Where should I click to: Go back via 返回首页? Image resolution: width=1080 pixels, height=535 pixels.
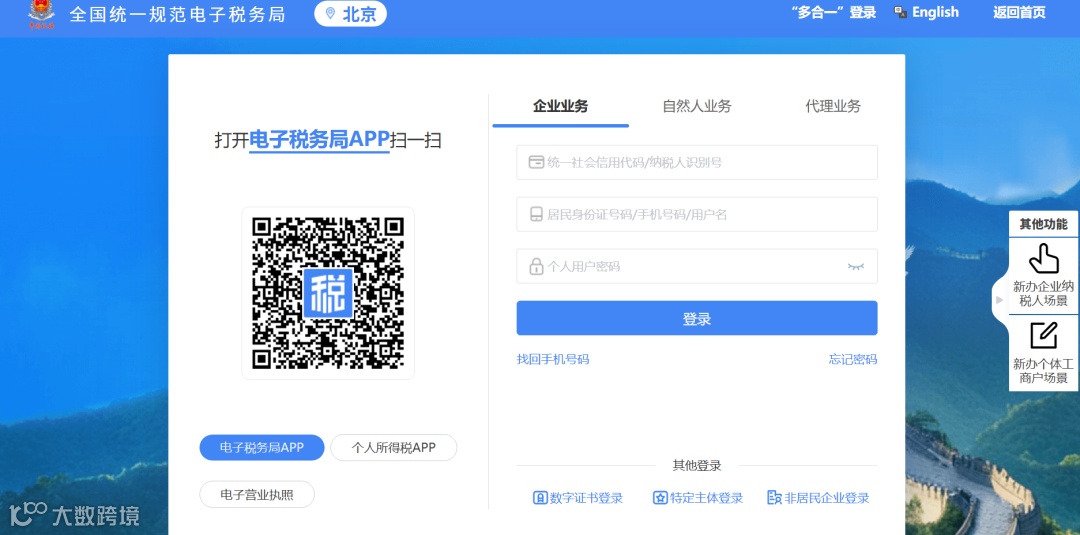1019,12
